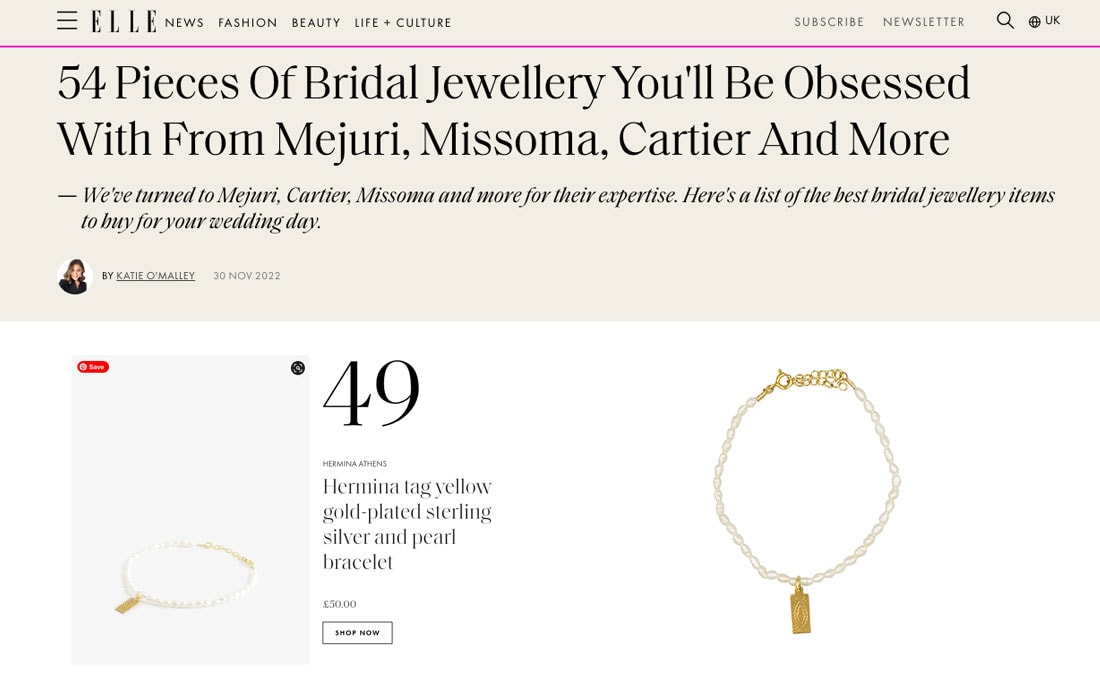Click the Hermina tag bracelet title
The height and width of the screenshot is (688, 1100).
coord(407,524)
